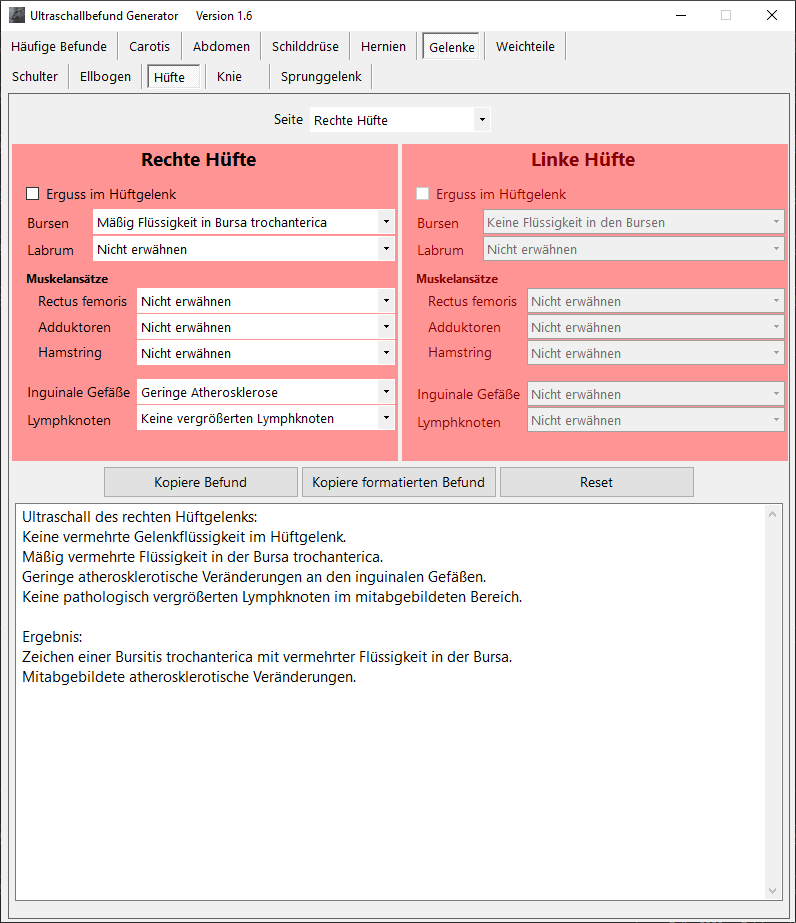Viewport: 796px width, 923px height.
Task: Click the Reset button
Action: 596,482
